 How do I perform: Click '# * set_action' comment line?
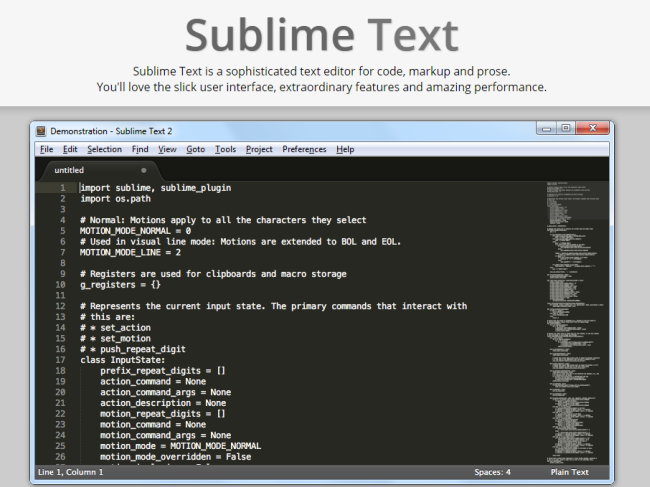pos(115,328)
